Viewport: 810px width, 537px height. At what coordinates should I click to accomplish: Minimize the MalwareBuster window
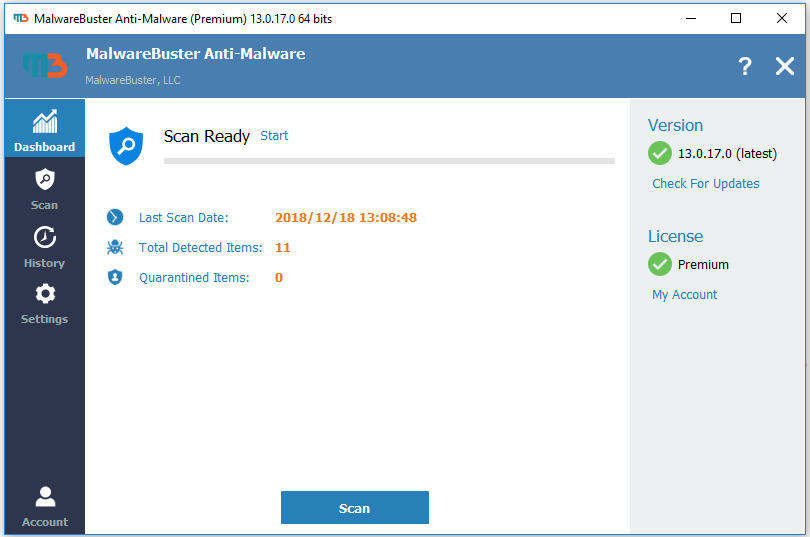click(x=691, y=19)
